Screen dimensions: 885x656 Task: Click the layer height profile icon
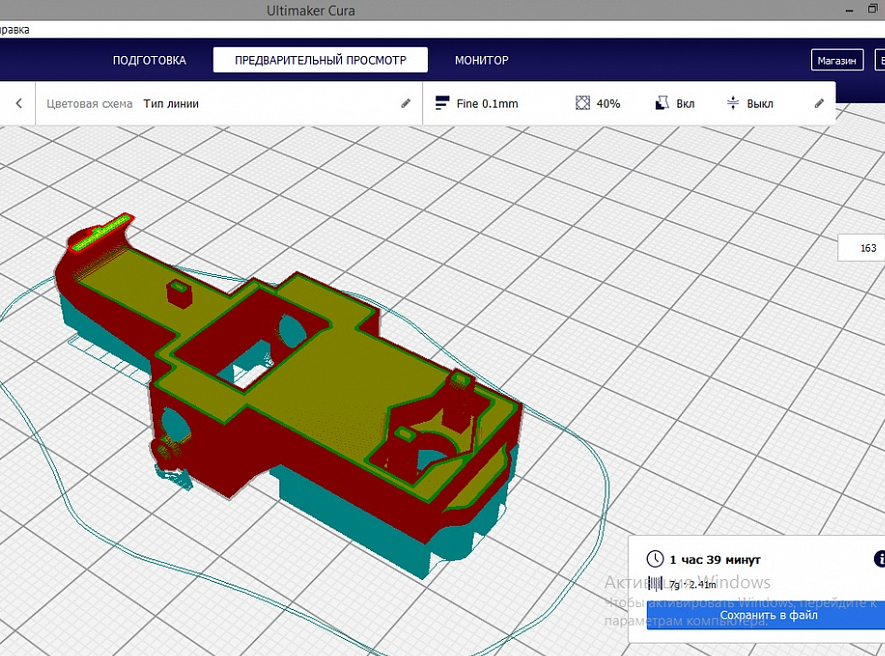click(x=442, y=103)
